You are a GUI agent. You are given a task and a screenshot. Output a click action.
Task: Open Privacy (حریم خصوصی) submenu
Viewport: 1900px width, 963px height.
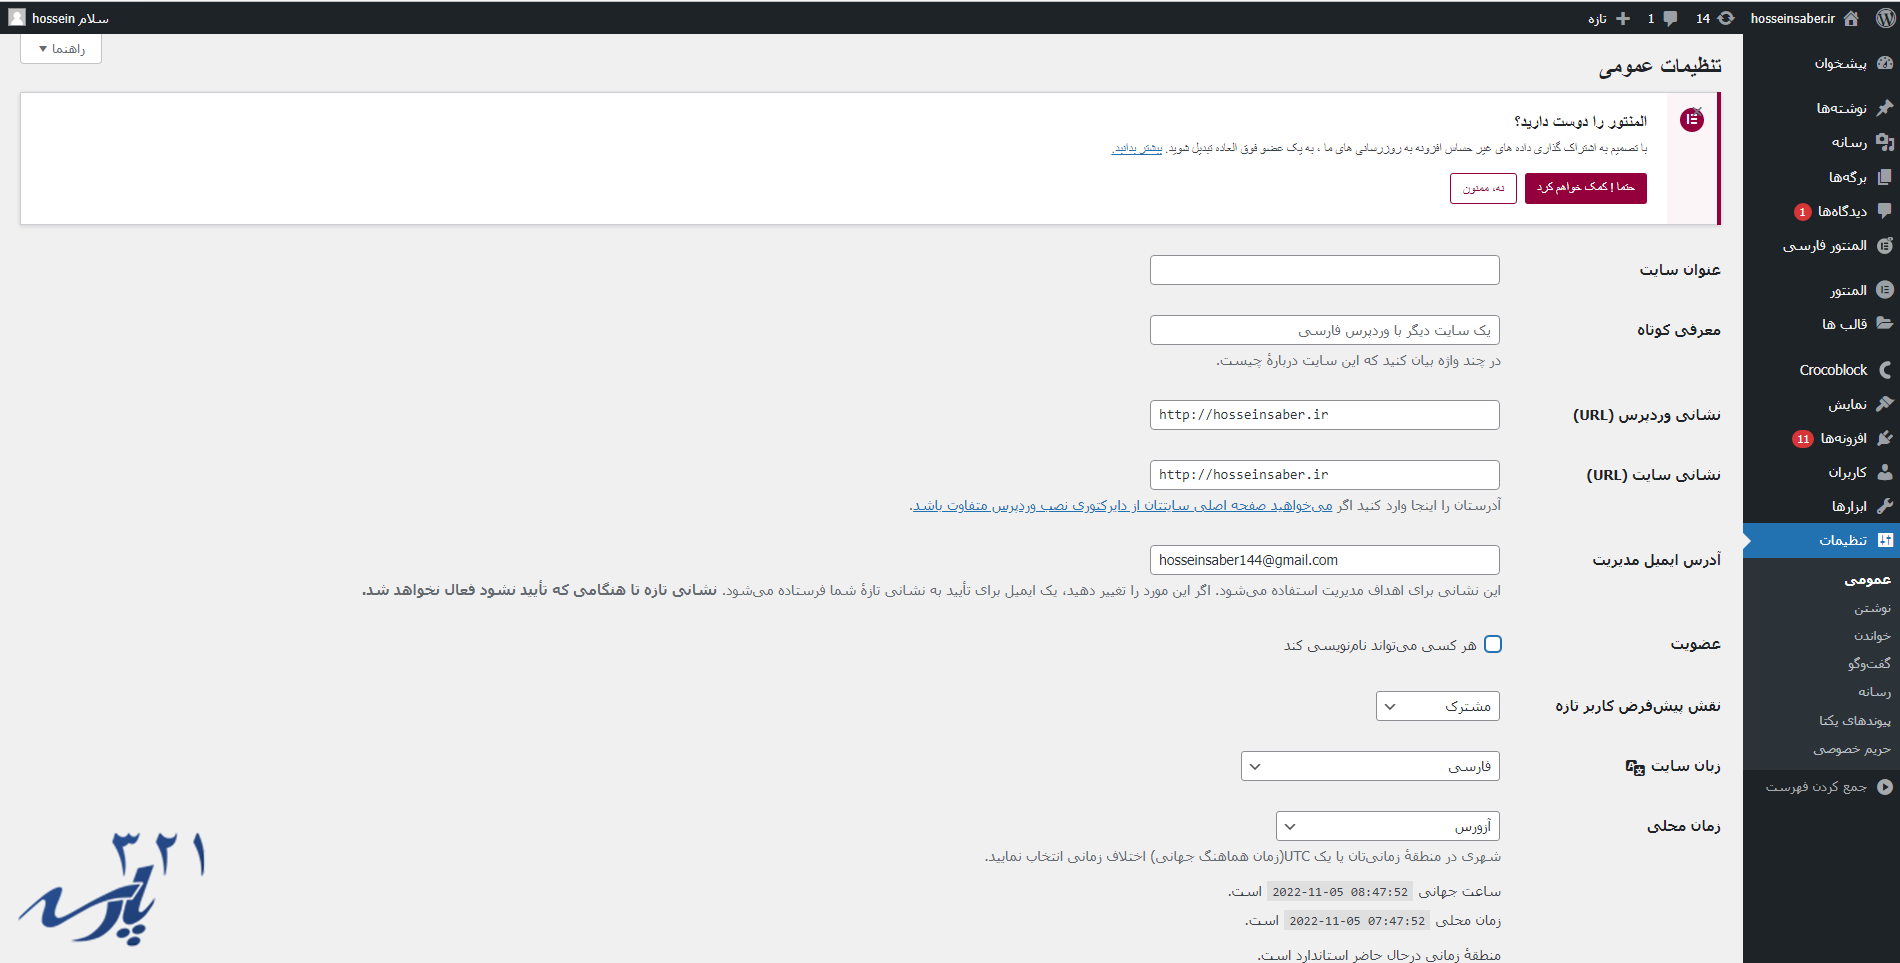tap(1852, 749)
